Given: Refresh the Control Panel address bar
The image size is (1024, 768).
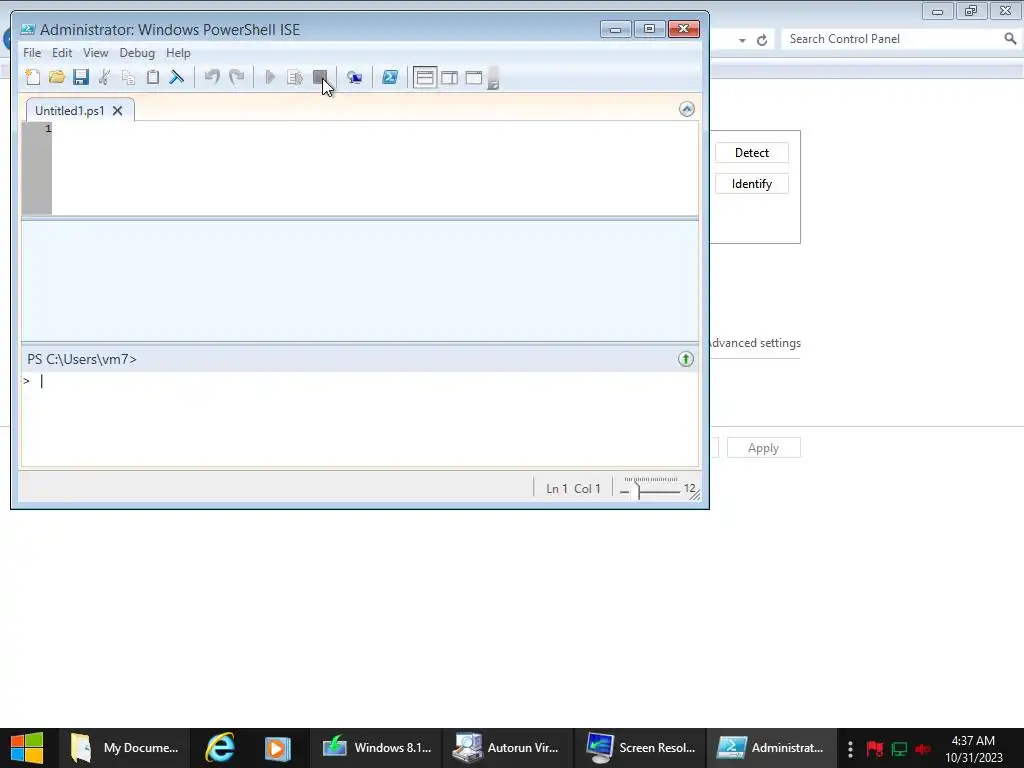Looking at the screenshot, I should pos(761,40).
